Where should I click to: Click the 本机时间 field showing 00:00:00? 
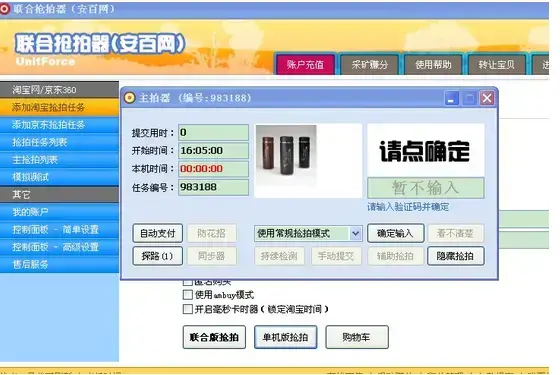pyautogui.click(x=214, y=169)
